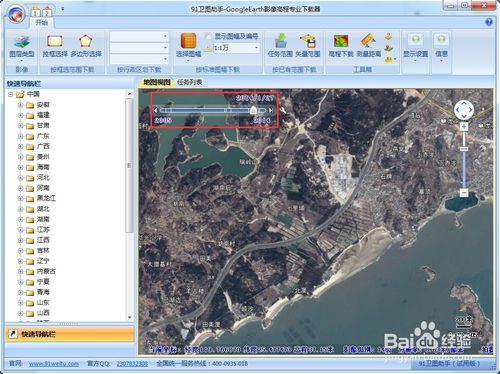Viewport: 500px width, 374px height.
Task: Click quick access toolbar icon labeled 2
Action: pyautogui.click(x=47, y=12)
